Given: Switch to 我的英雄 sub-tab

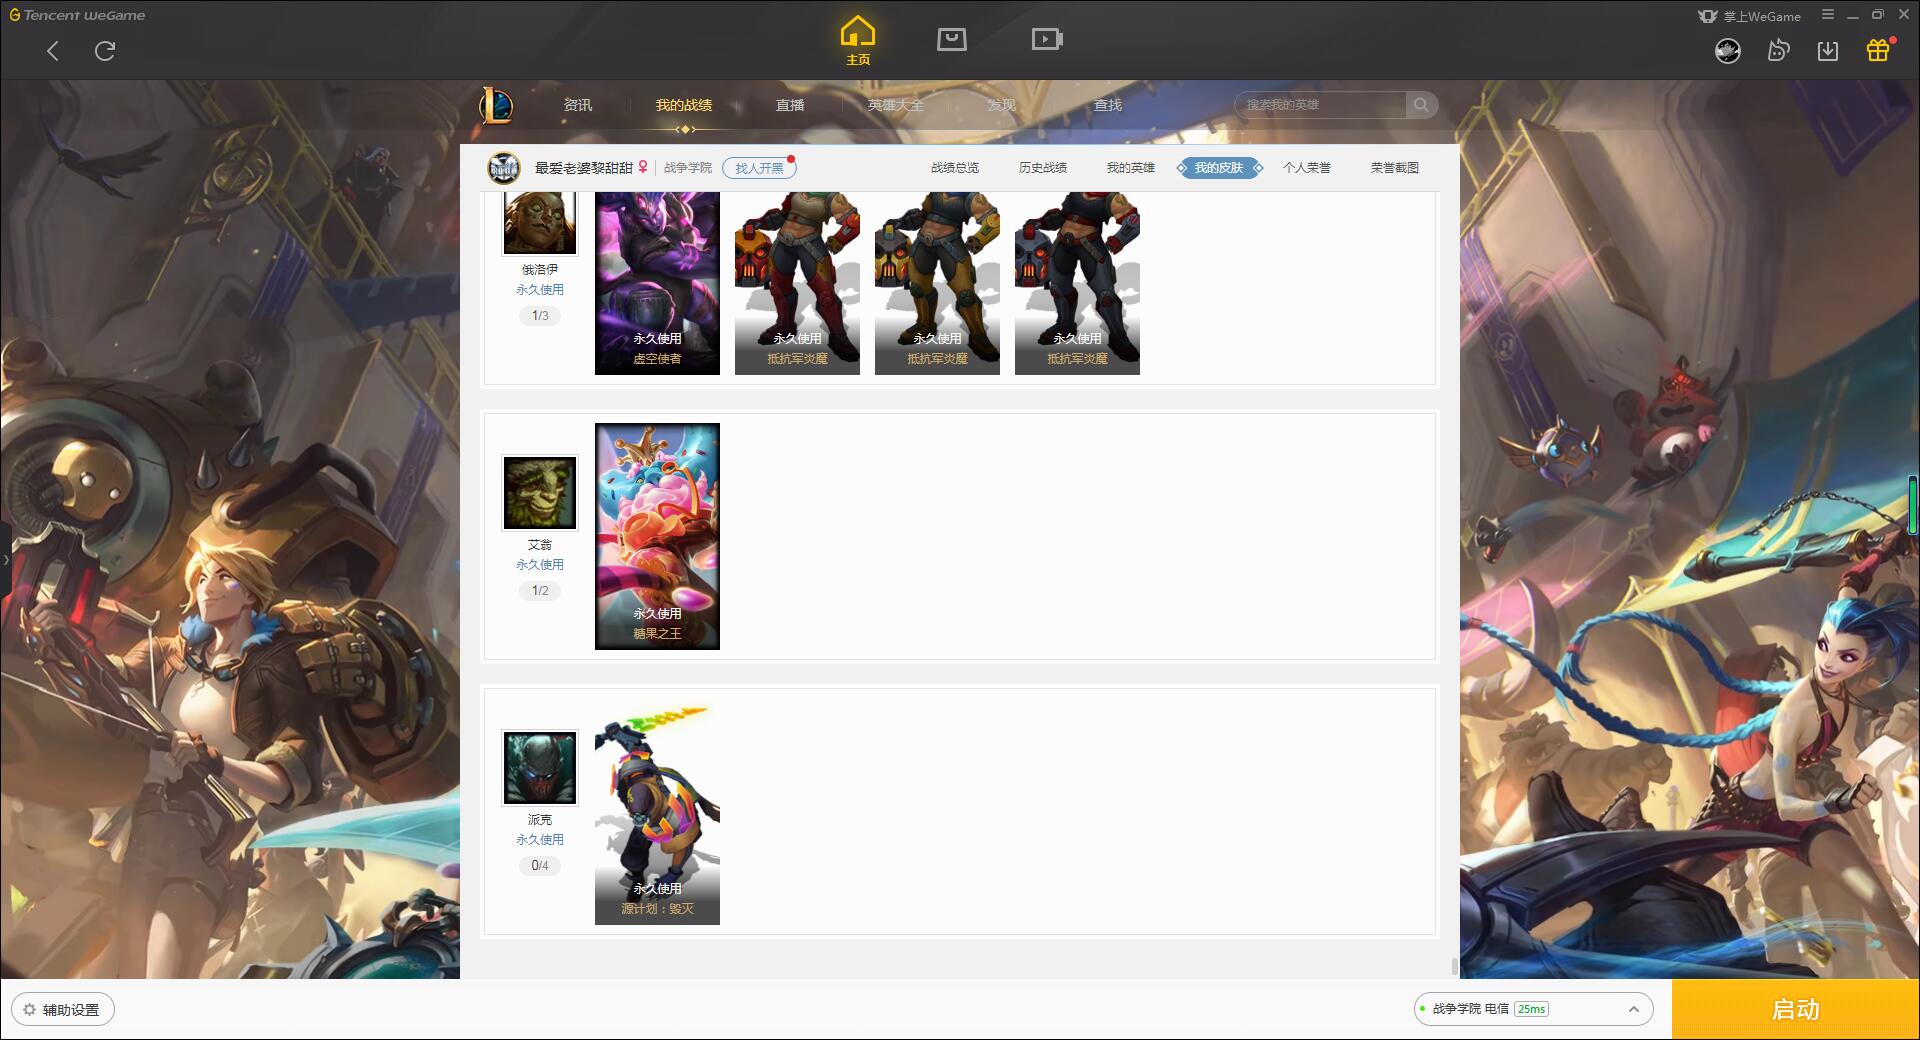Looking at the screenshot, I should 1131,168.
